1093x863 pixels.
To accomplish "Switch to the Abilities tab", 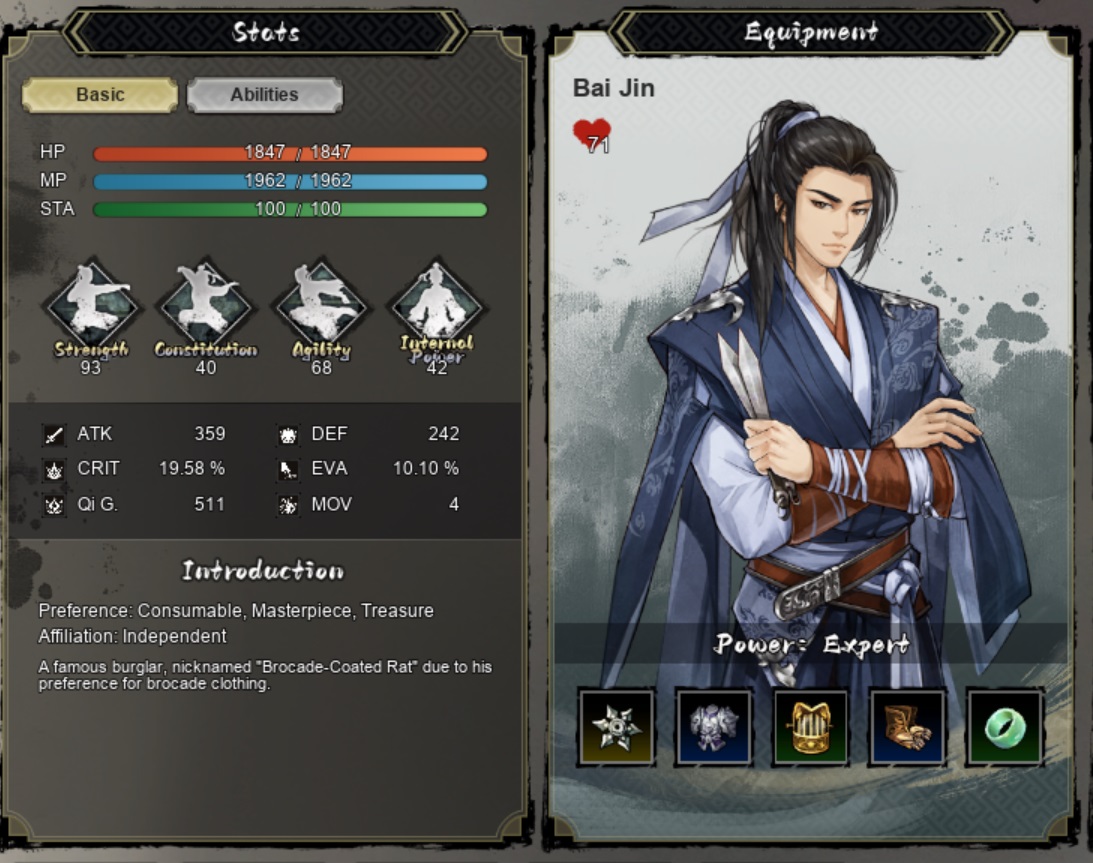I will click(265, 95).
